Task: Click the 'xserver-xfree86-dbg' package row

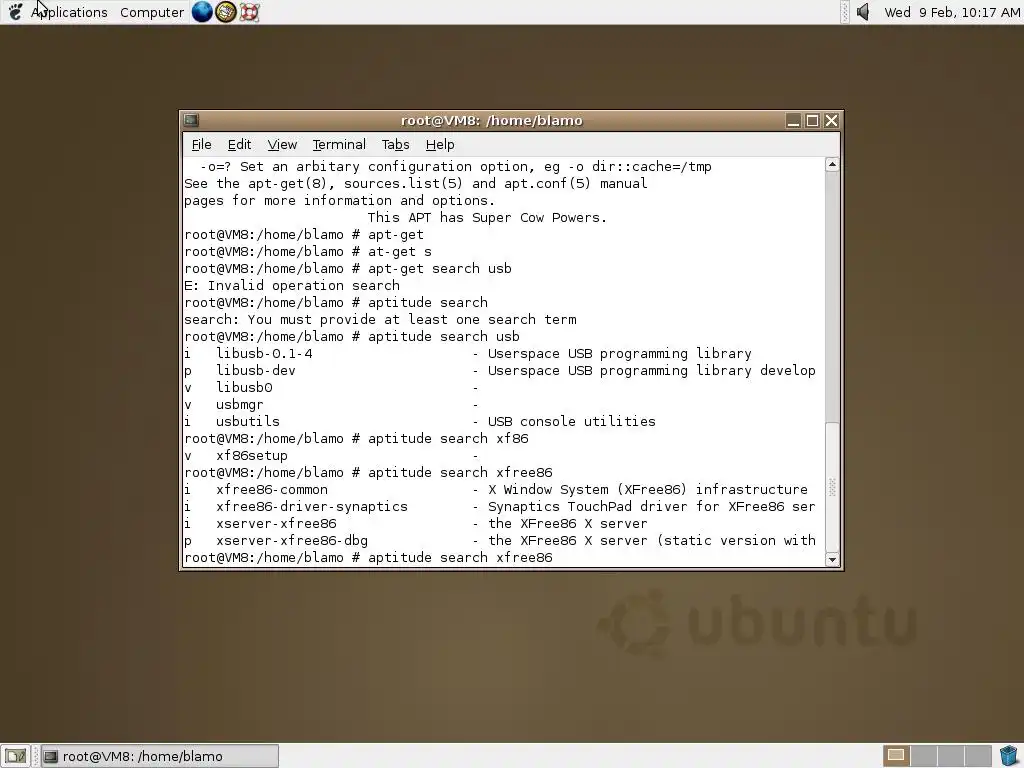Action: click(x=500, y=540)
